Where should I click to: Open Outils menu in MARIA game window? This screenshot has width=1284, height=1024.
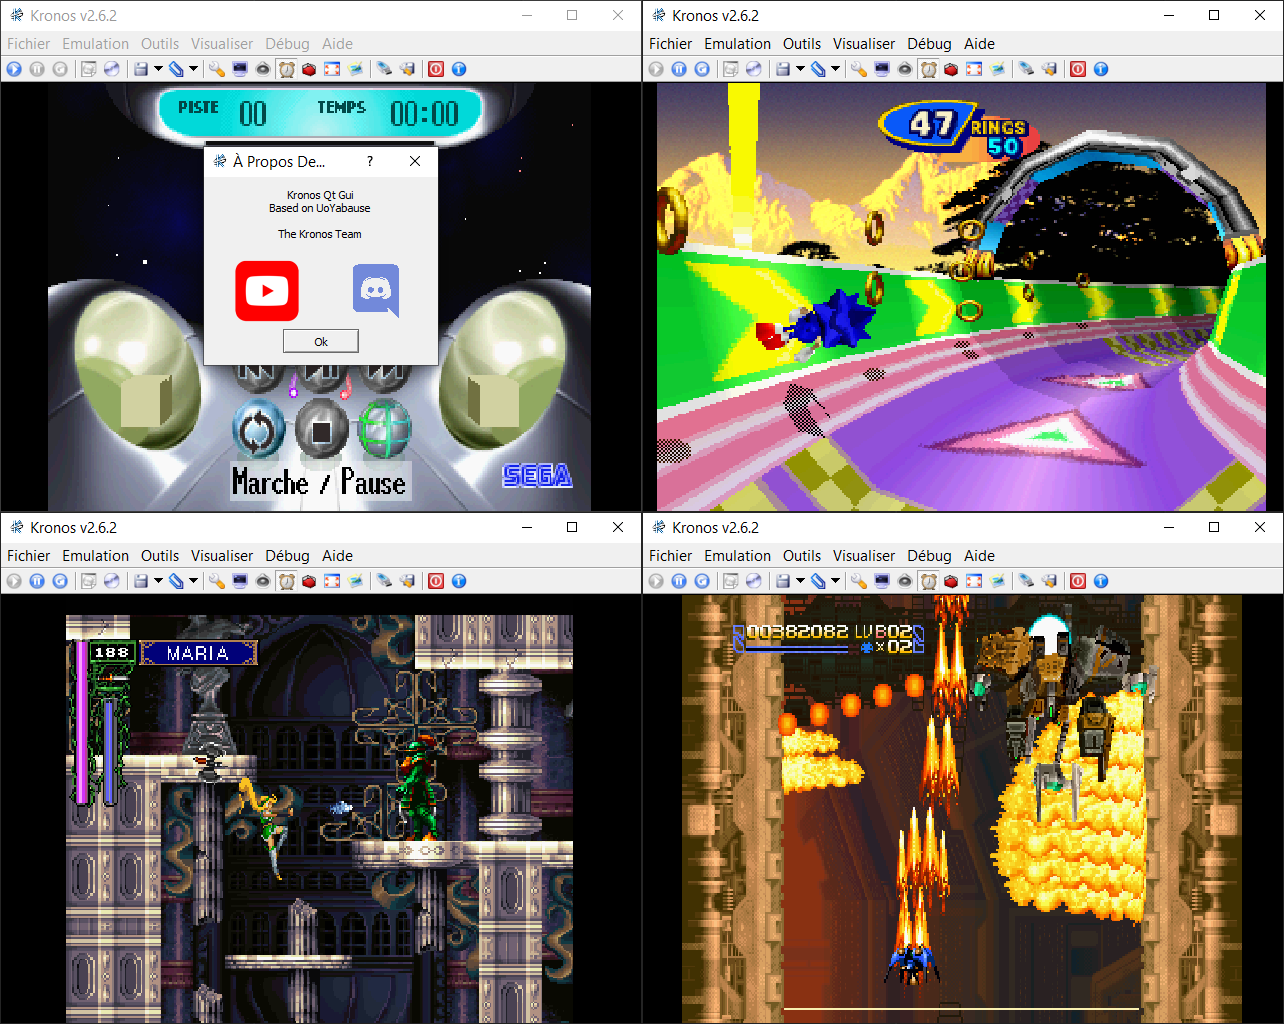pyautogui.click(x=160, y=556)
